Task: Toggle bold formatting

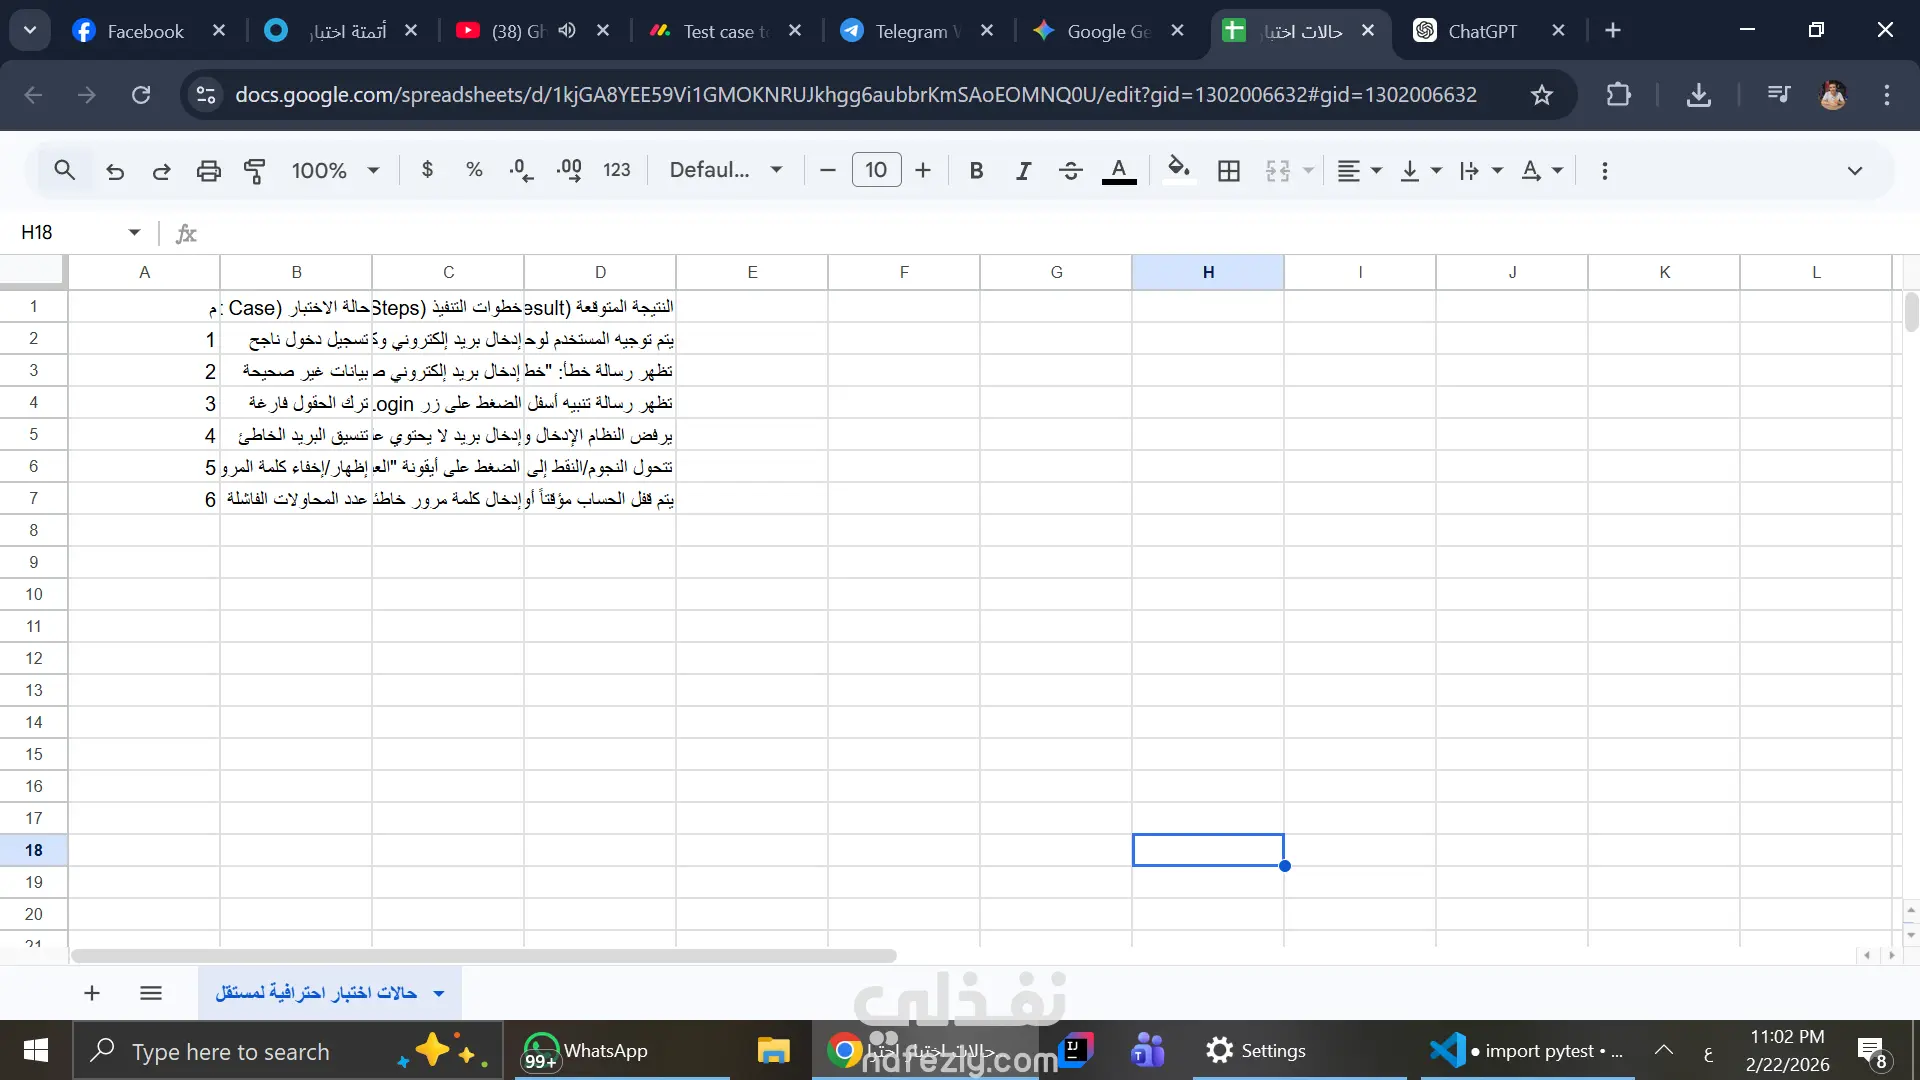Action: pyautogui.click(x=976, y=171)
